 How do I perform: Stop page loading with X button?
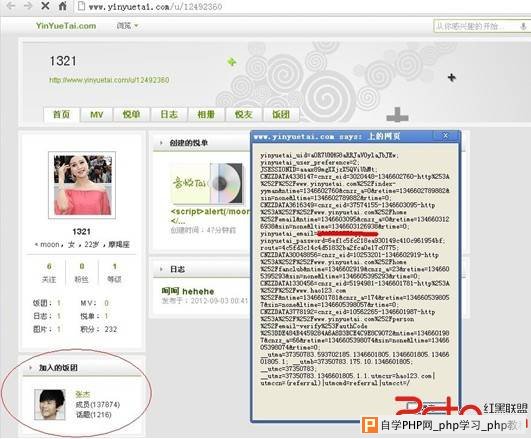pos(45,6)
